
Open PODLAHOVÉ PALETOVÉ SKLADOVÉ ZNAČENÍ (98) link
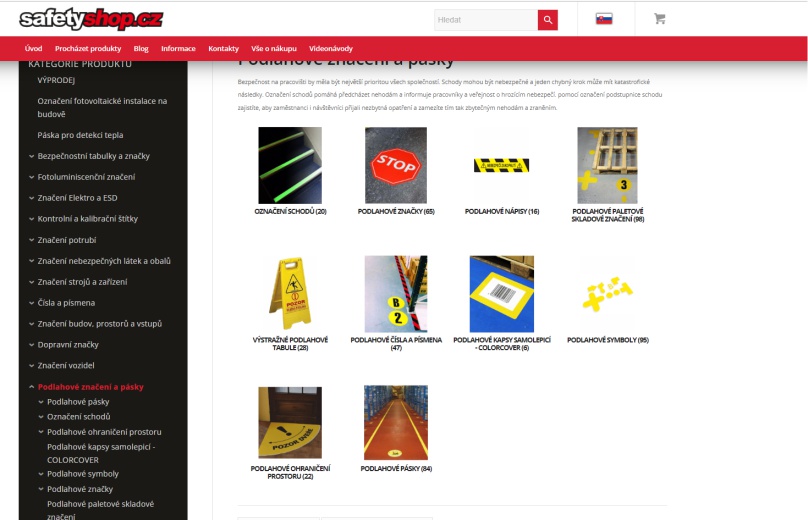click(x=608, y=215)
